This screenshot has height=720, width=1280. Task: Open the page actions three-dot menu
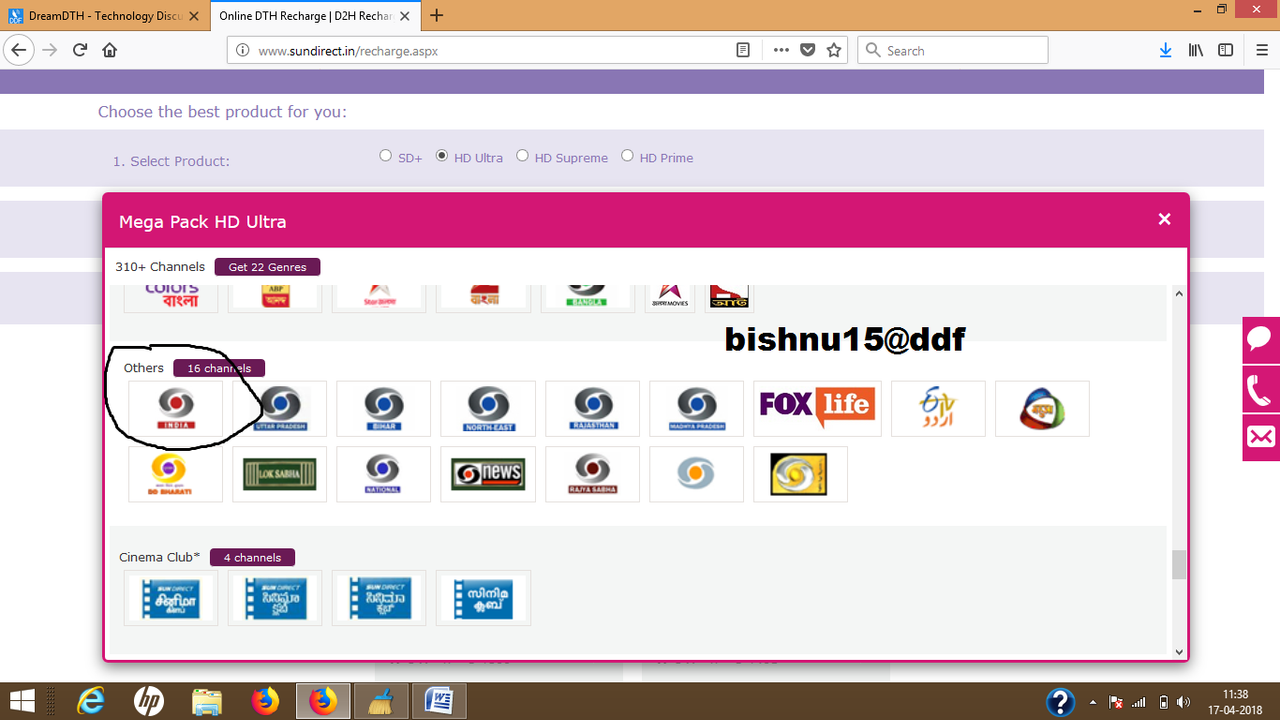(780, 50)
